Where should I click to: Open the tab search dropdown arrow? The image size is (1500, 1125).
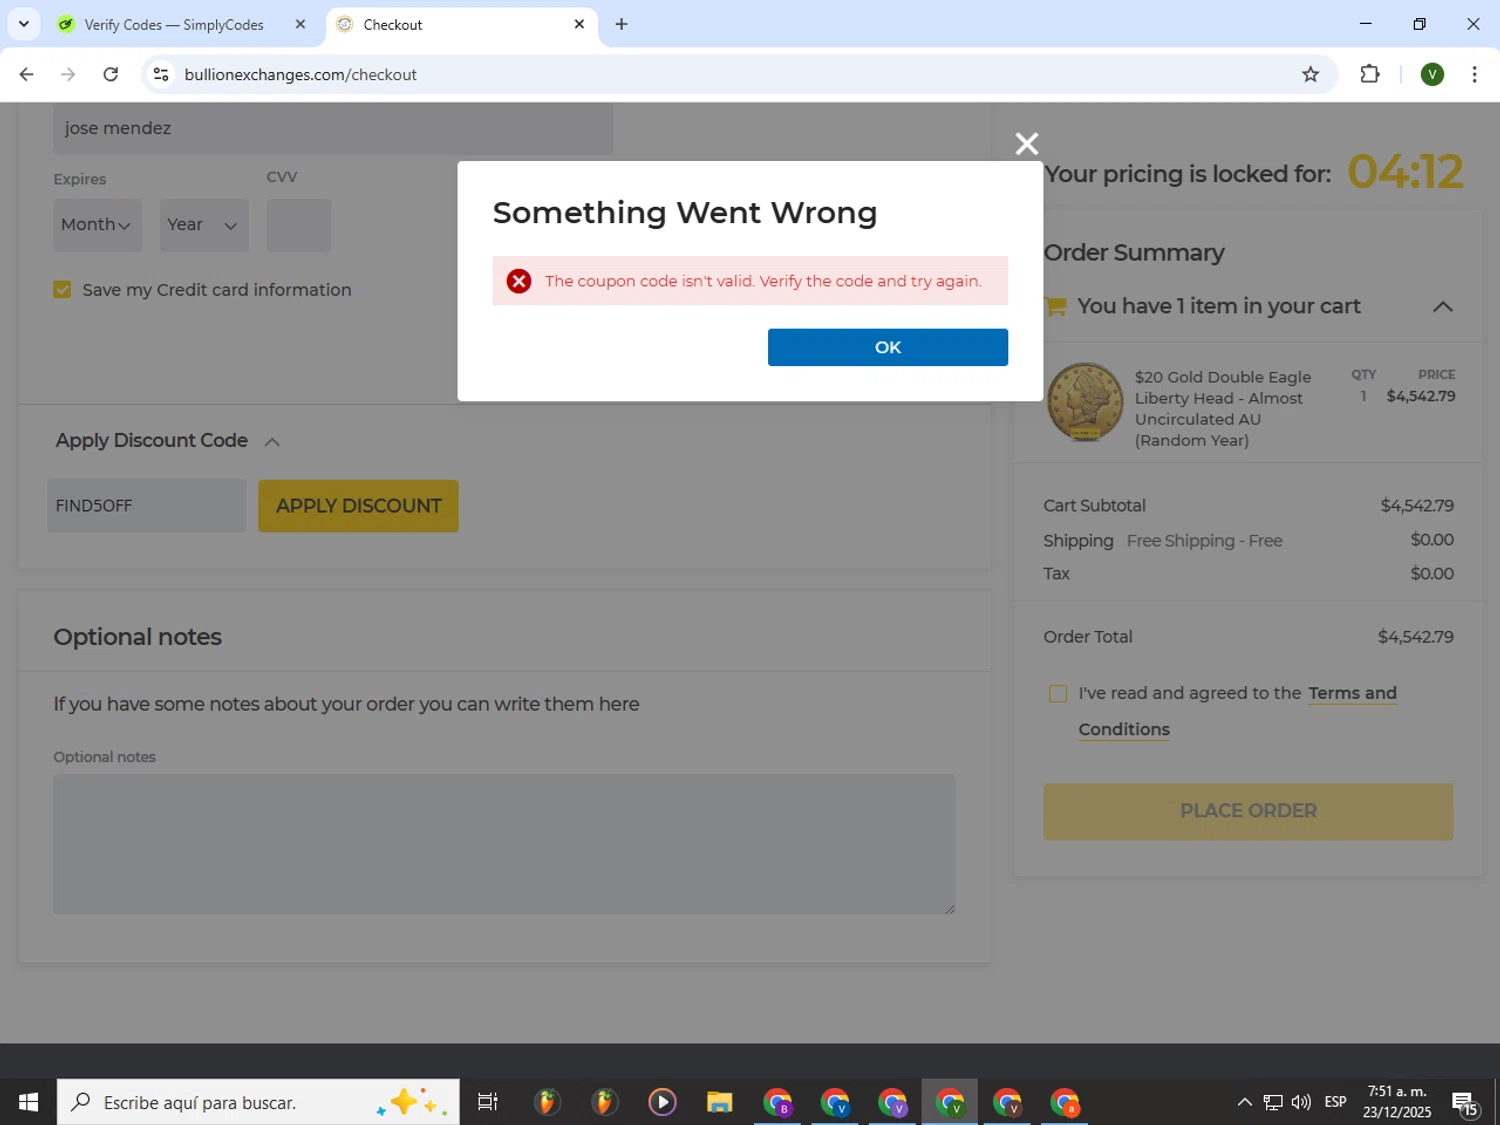pos(24,24)
